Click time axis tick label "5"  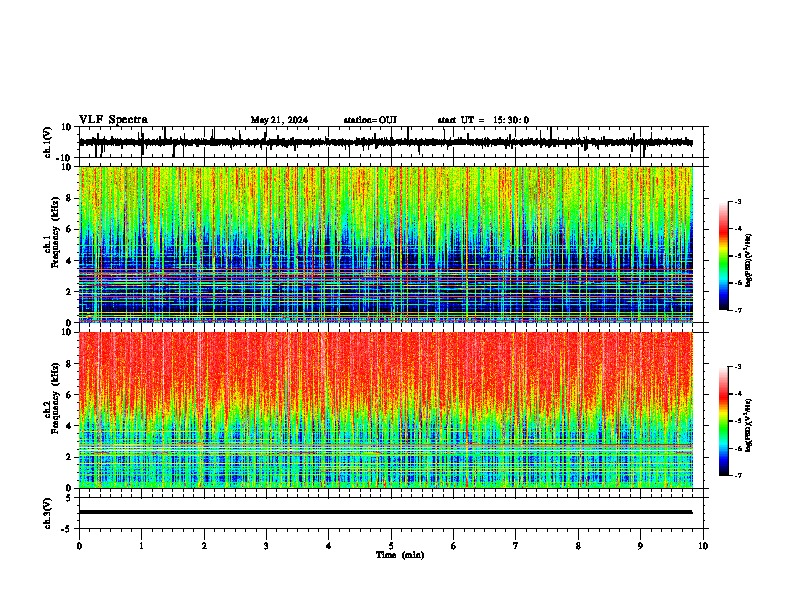[x=391, y=546]
